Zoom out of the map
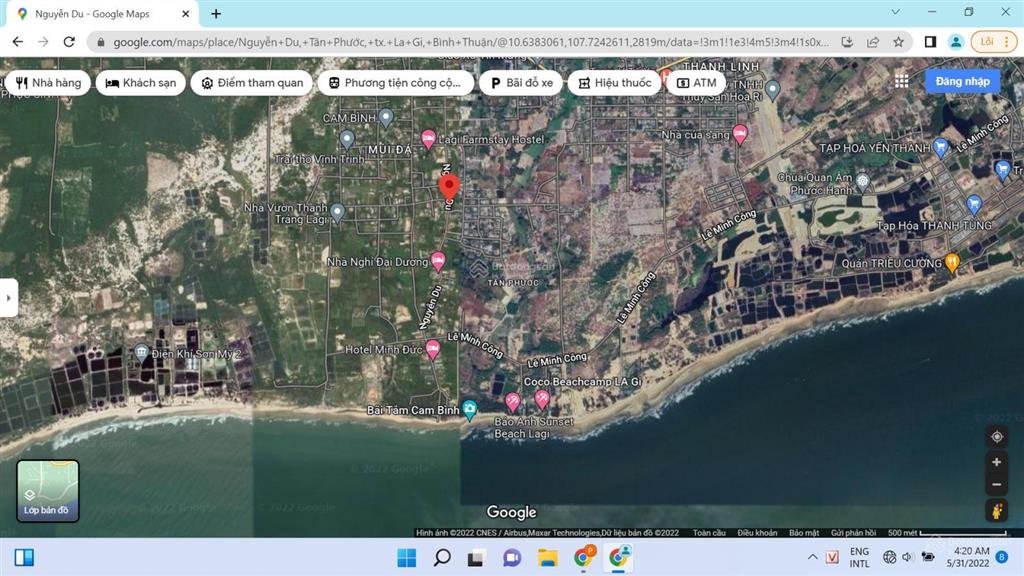The image size is (1024, 576). click(996, 485)
